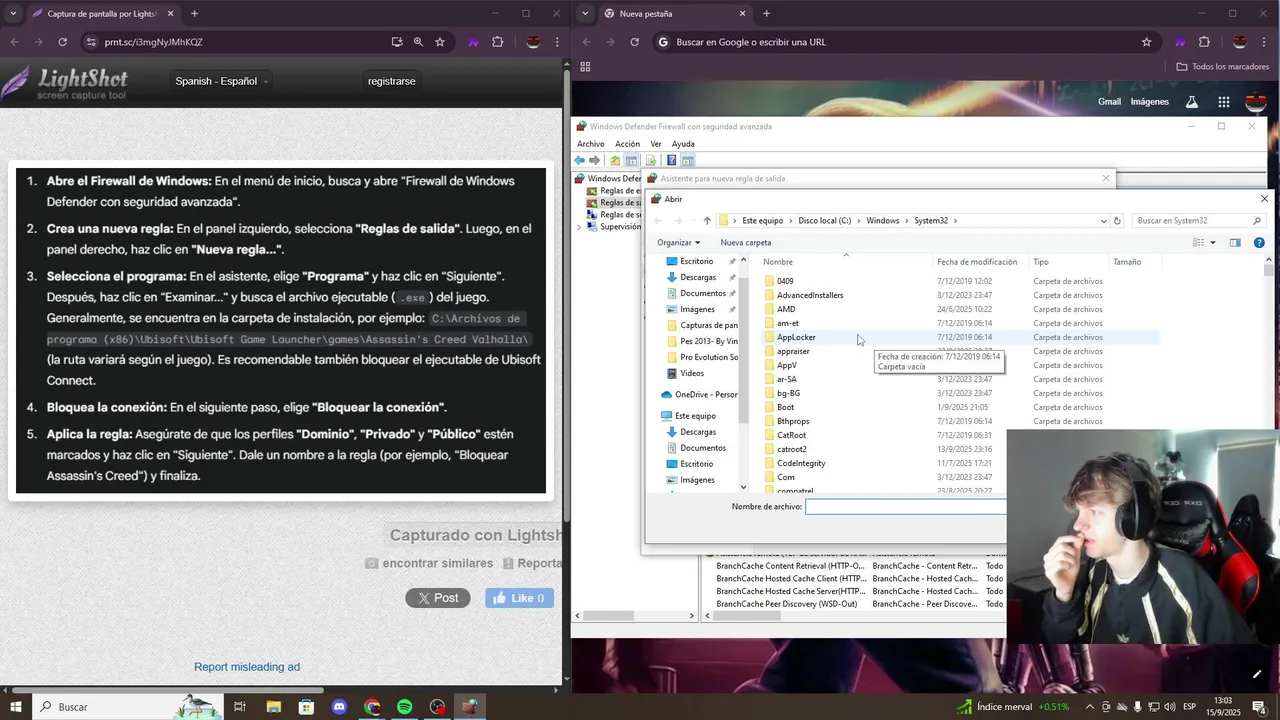Show hidden system tray icons
The width and height of the screenshot is (1280, 720).
[x=1089, y=707]
